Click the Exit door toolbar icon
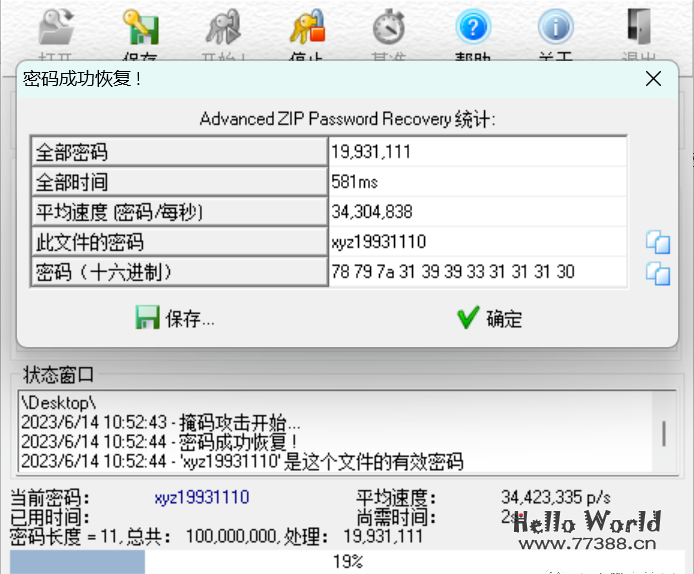694x574 pixels. pos(639,27)
